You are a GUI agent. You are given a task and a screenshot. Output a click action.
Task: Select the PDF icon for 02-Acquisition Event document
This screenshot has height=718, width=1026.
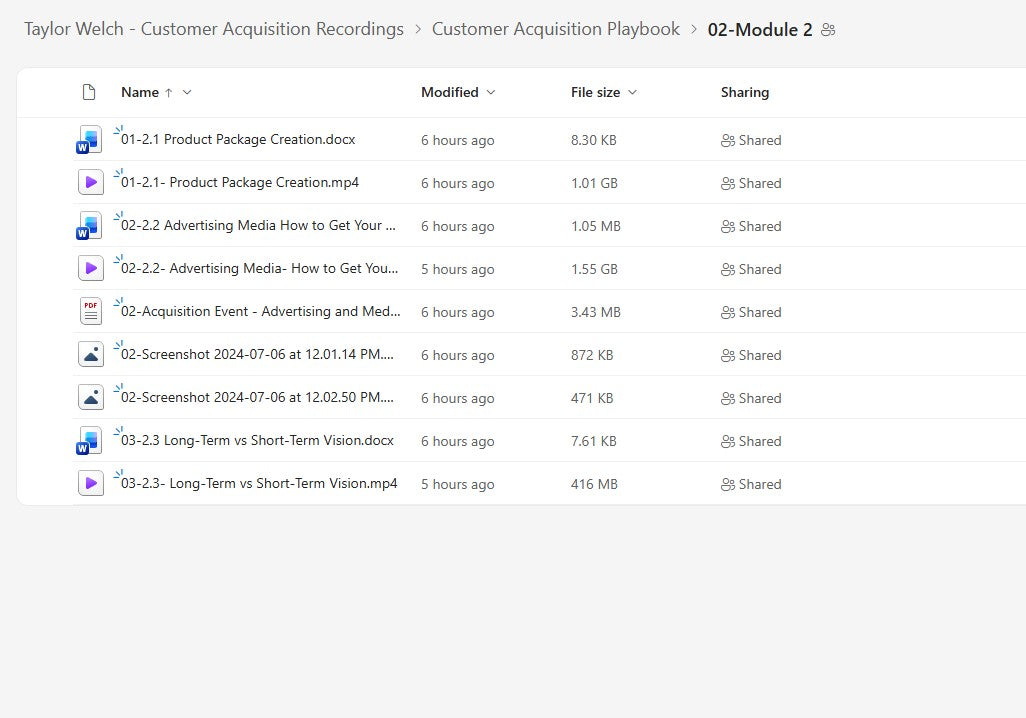point(90,311)
